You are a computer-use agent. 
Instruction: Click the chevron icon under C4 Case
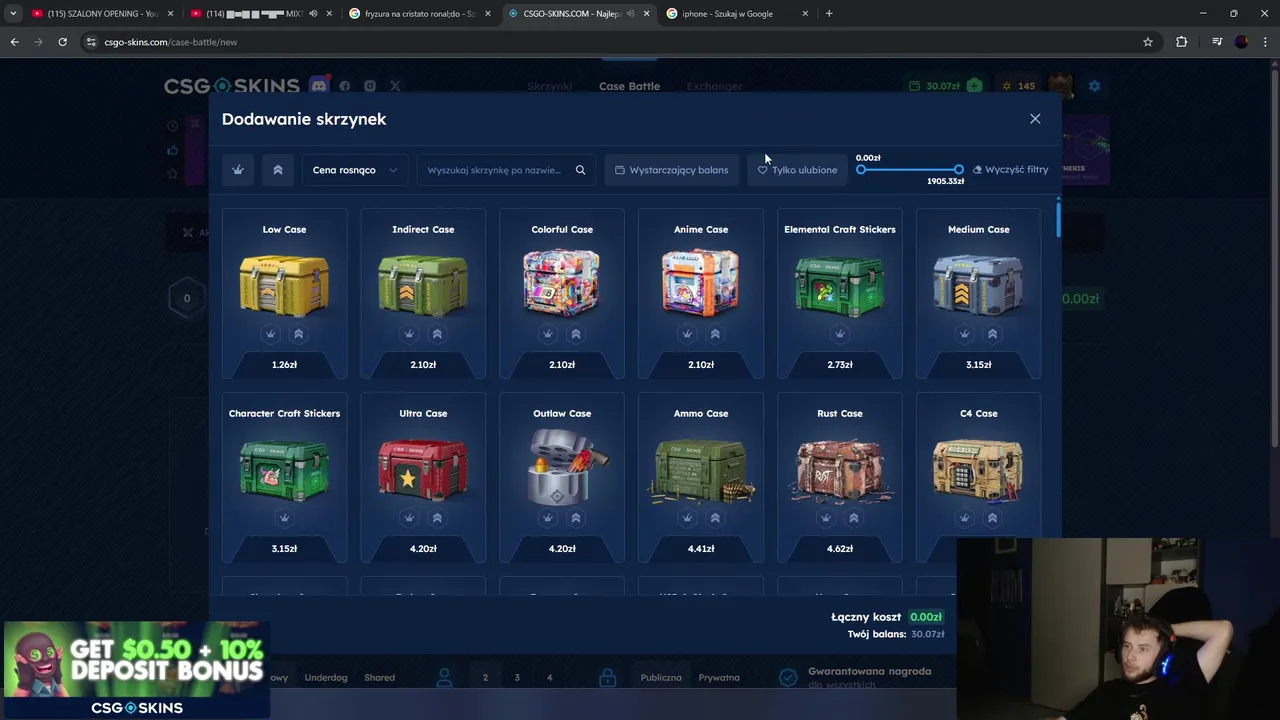tap(993, 518)
